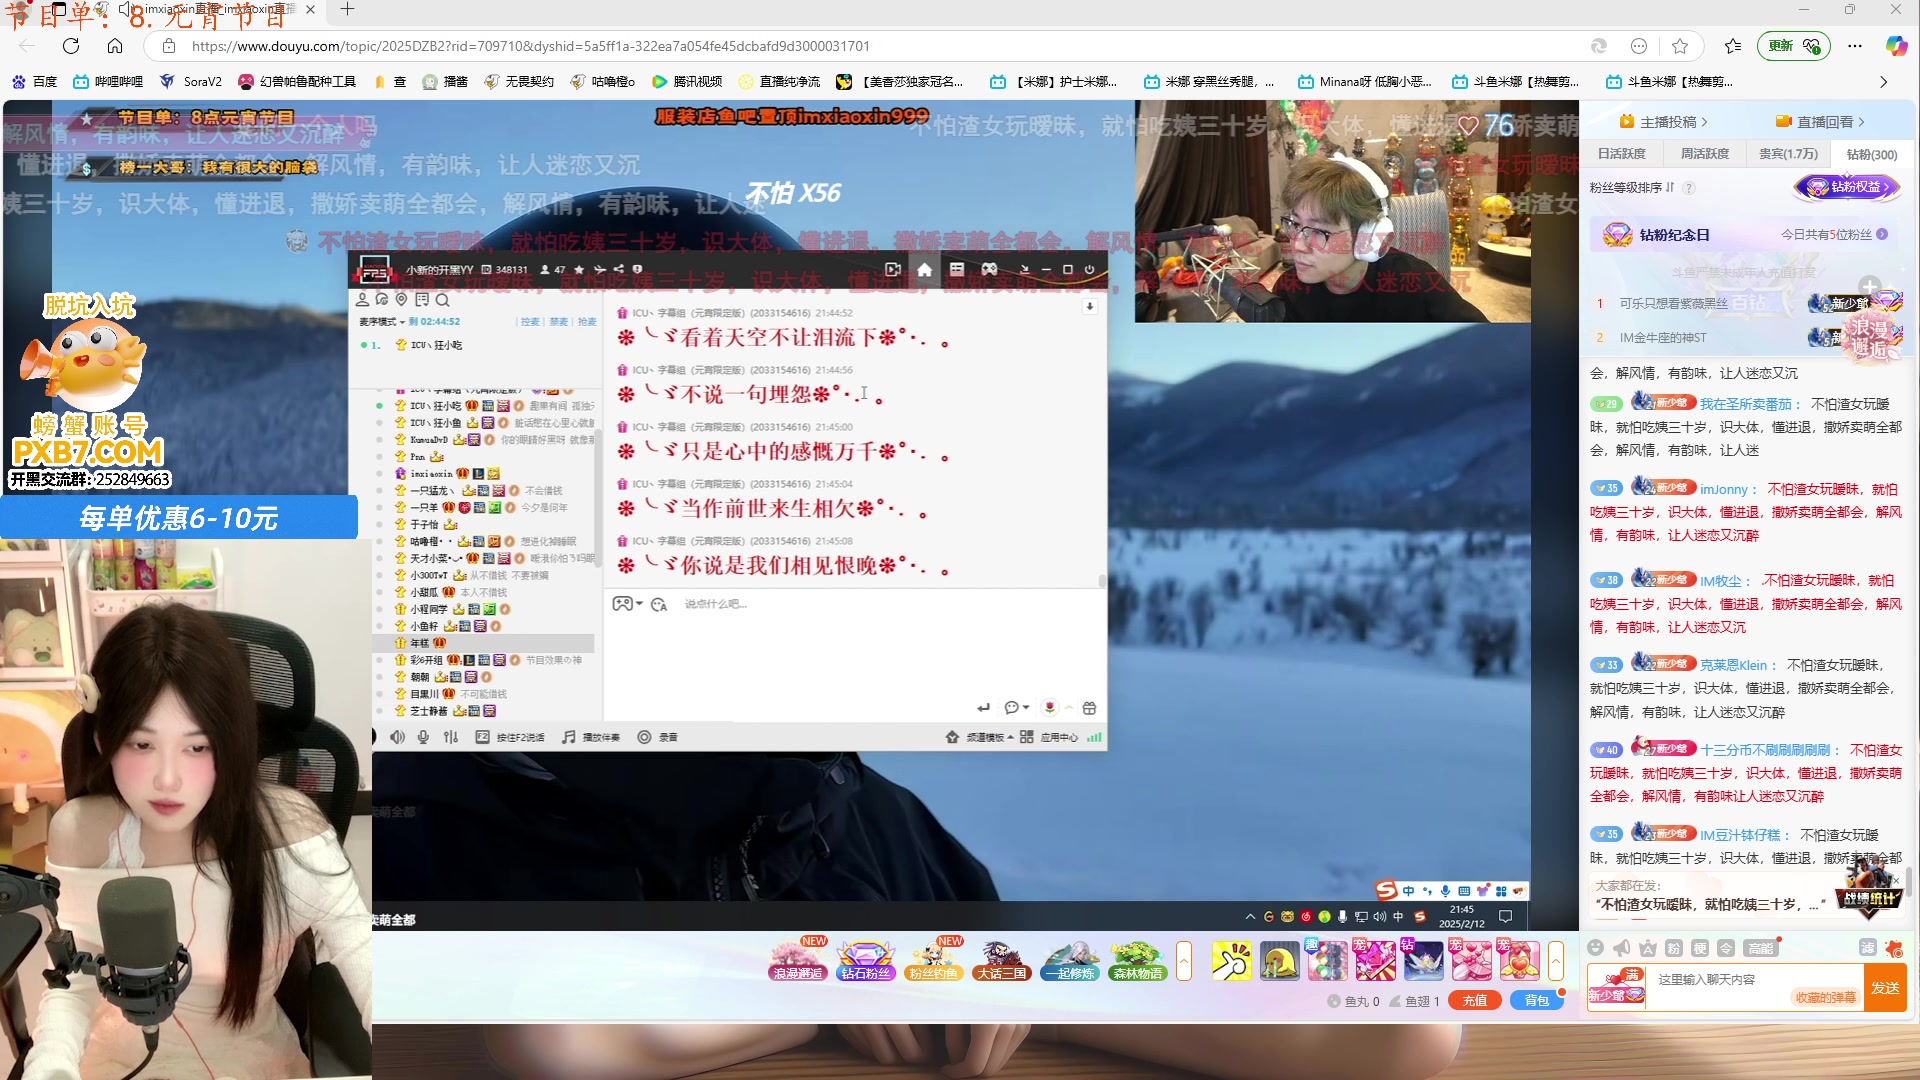
Task: Switch to 周活跃度 tab
Action: point(1704,154)
